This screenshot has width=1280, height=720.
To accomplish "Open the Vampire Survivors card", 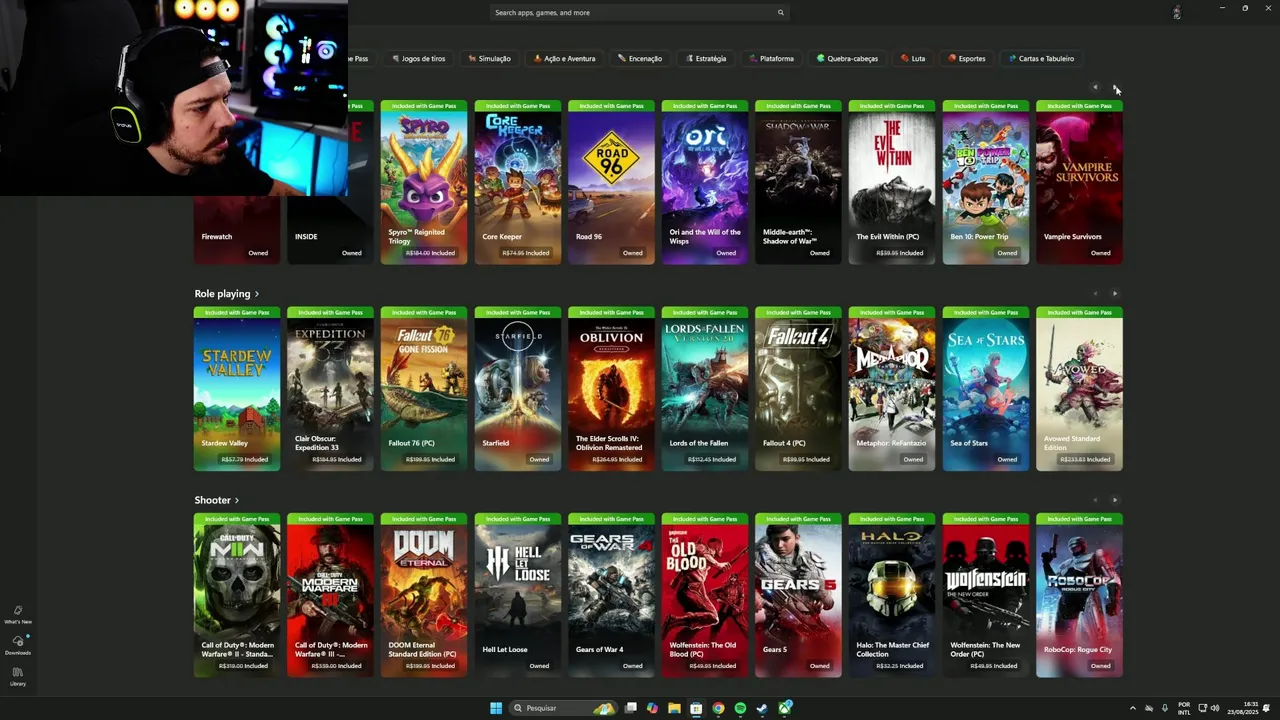I will click(1079, 182).
